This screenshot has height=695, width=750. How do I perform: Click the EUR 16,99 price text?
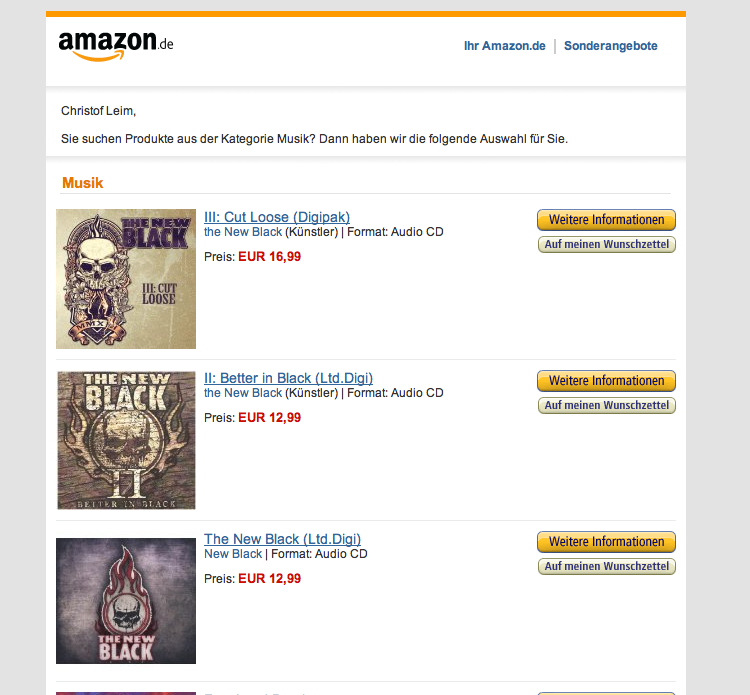pyautogui.click(x=269, y=257)
